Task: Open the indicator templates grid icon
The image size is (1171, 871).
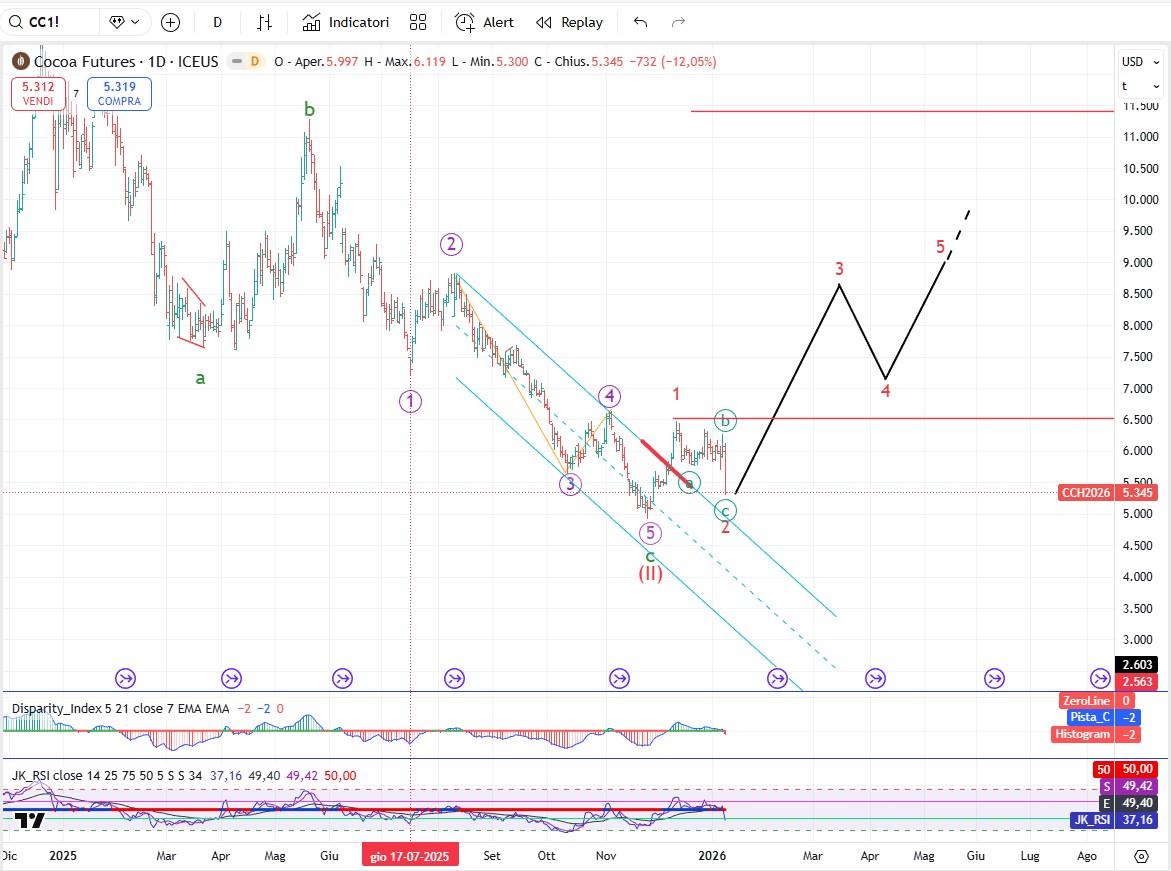Action: point(418,22)
